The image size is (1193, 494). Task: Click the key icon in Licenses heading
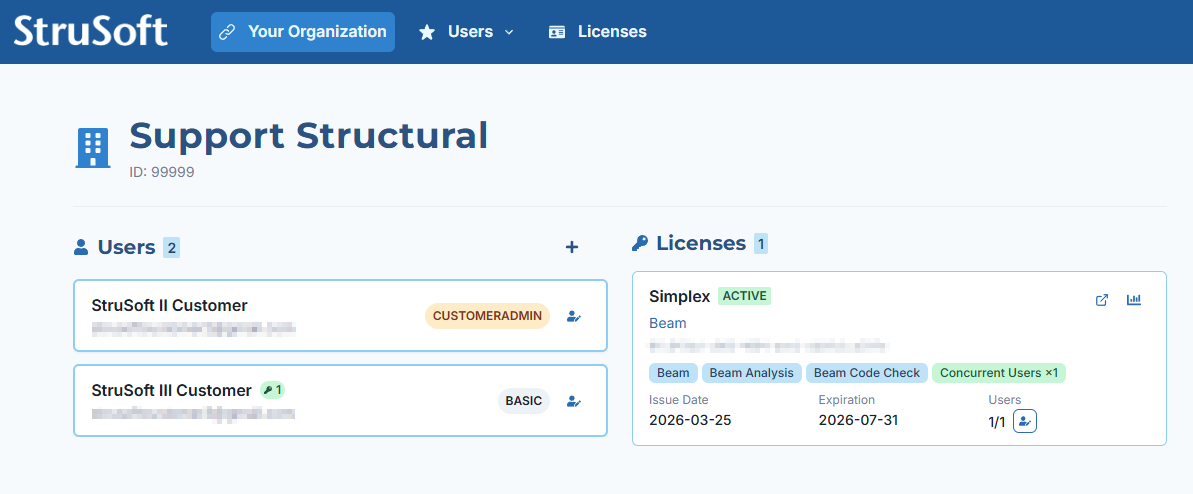coord(640,244)
